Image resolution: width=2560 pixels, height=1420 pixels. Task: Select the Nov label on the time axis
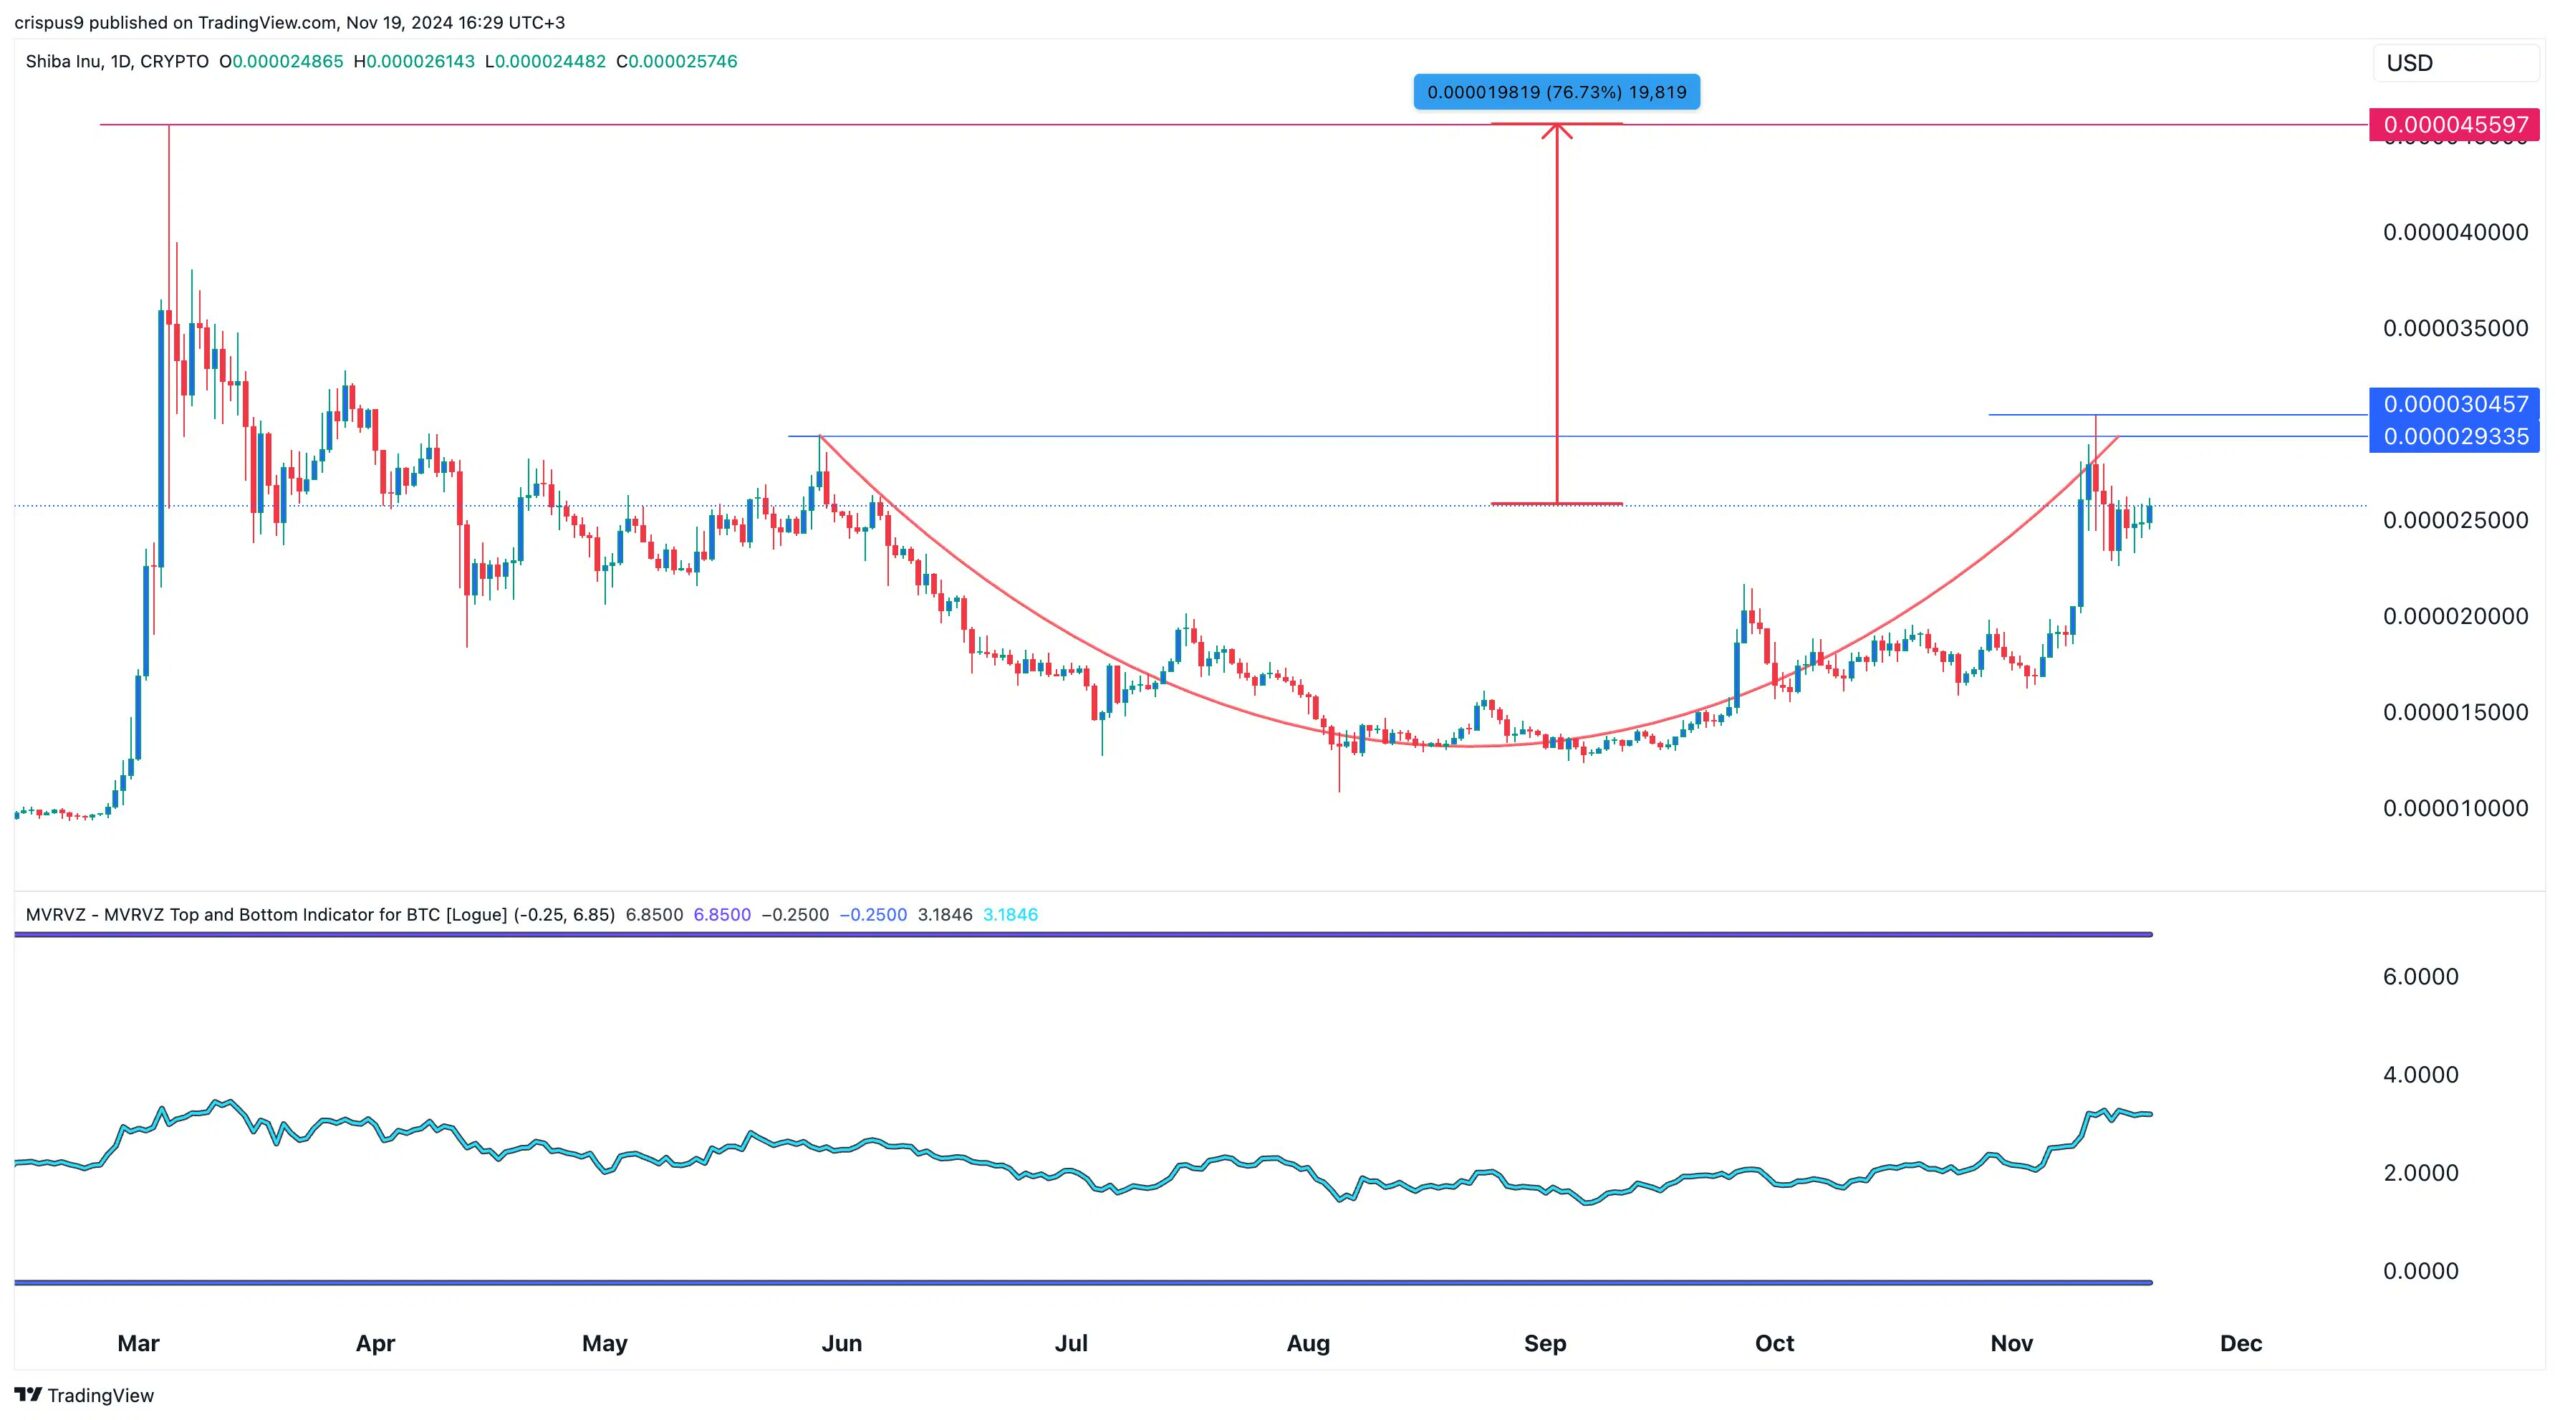(2010, 1344)
